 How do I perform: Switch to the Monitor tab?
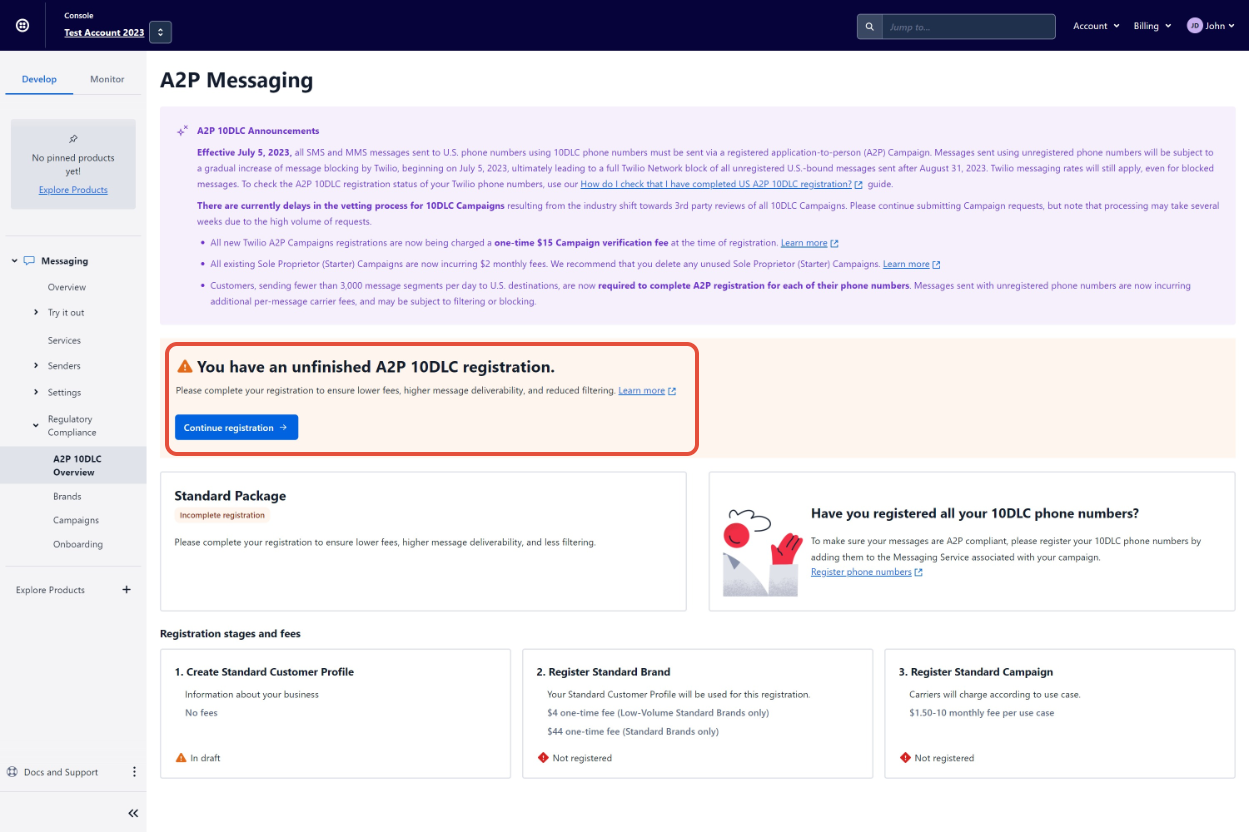pos(107,79)
